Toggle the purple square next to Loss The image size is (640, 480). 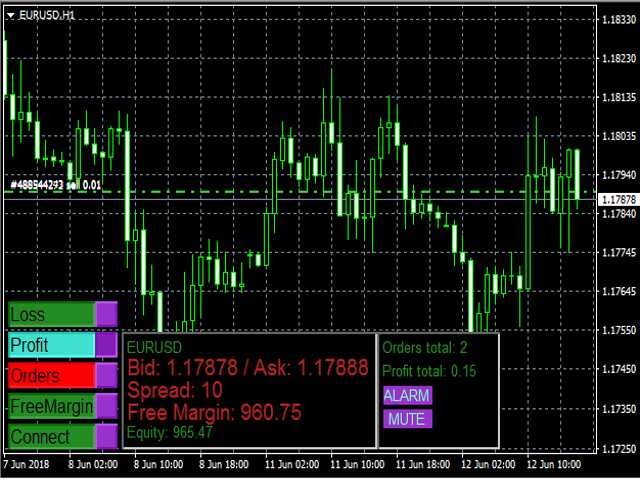tap(107, 314)
